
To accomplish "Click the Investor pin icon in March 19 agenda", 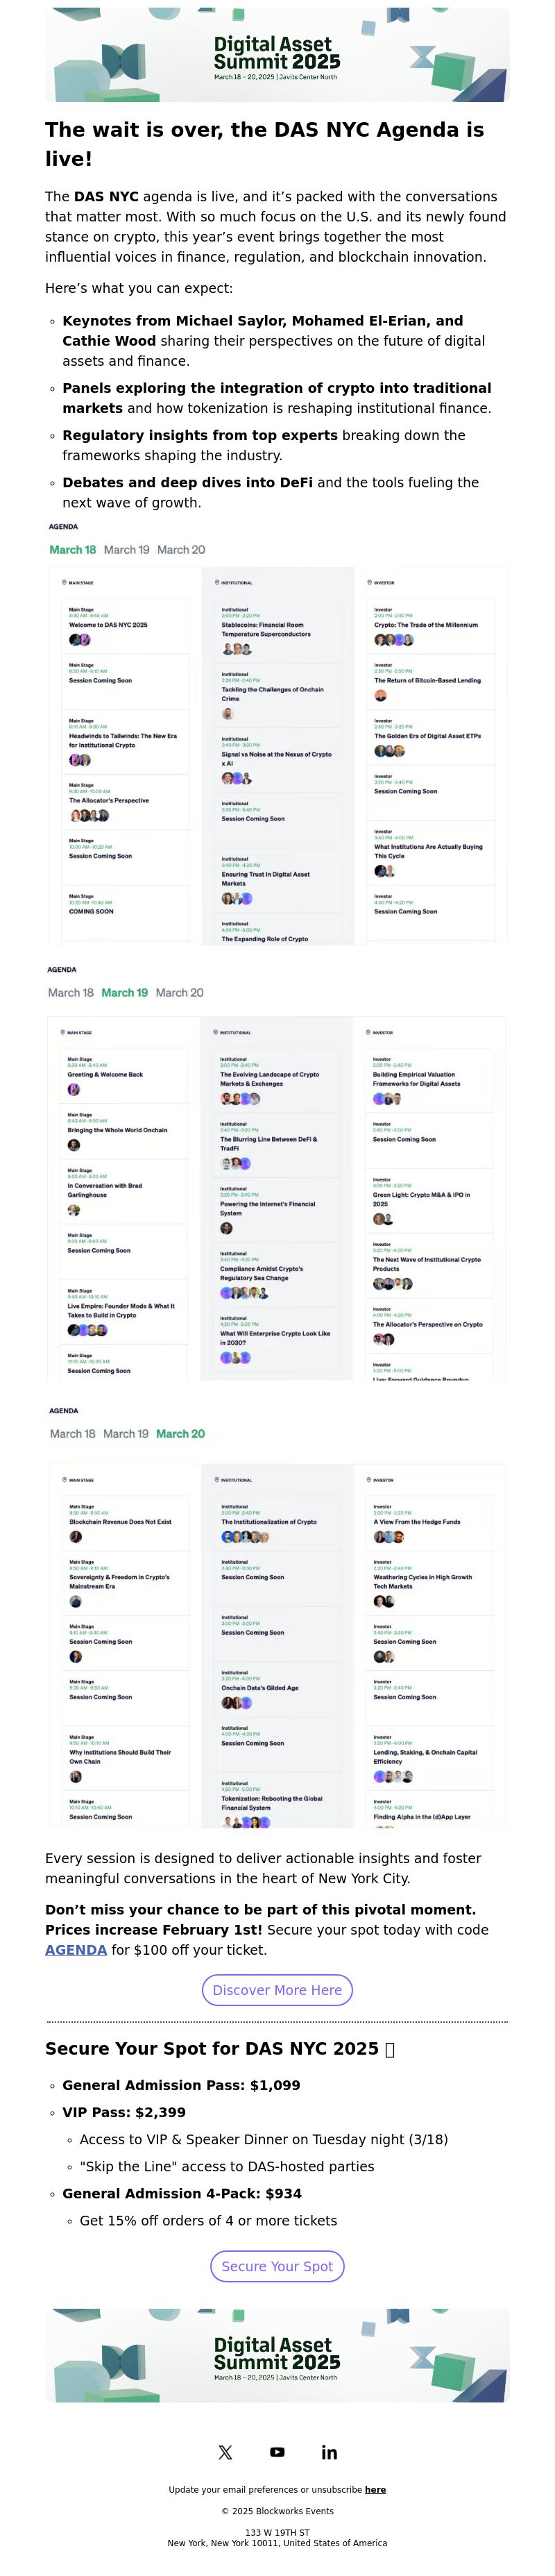I will (x=368, y=1032).
